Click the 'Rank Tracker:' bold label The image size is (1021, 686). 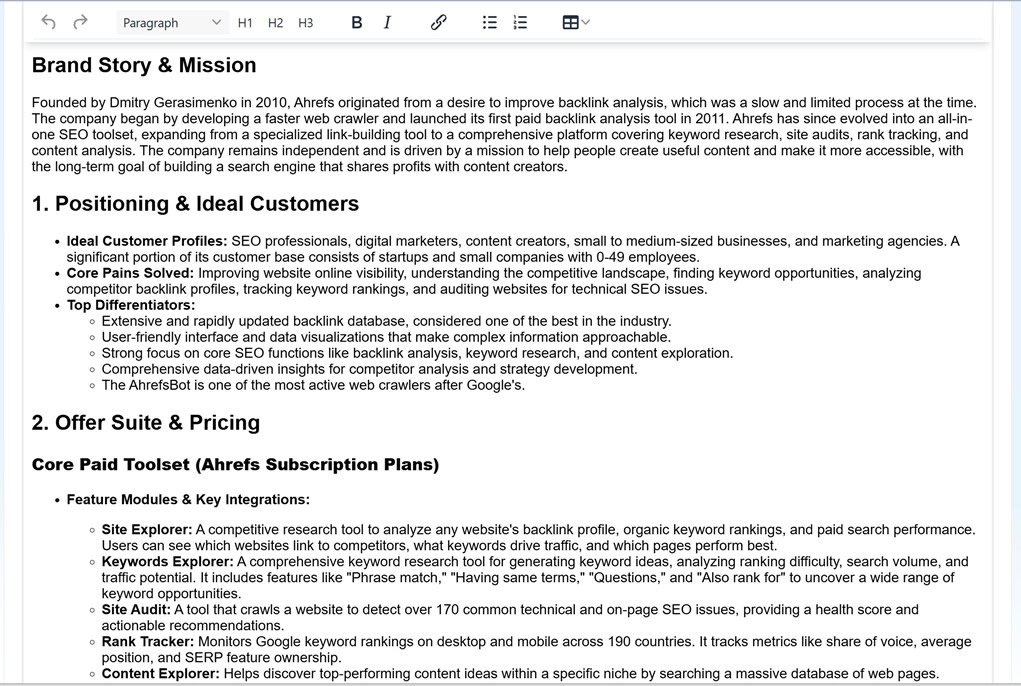[148, 642]
